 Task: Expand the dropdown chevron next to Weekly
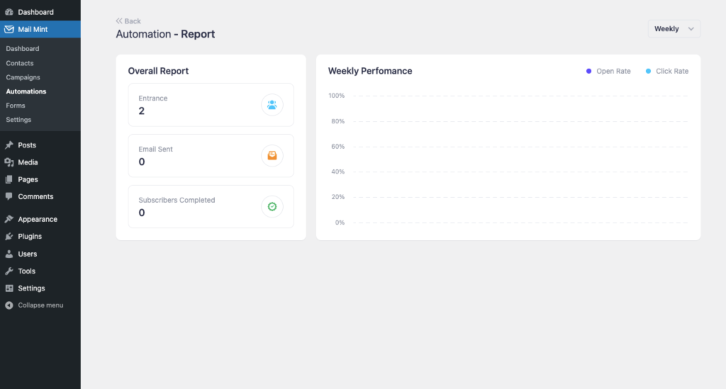click(x=691, y=29)
